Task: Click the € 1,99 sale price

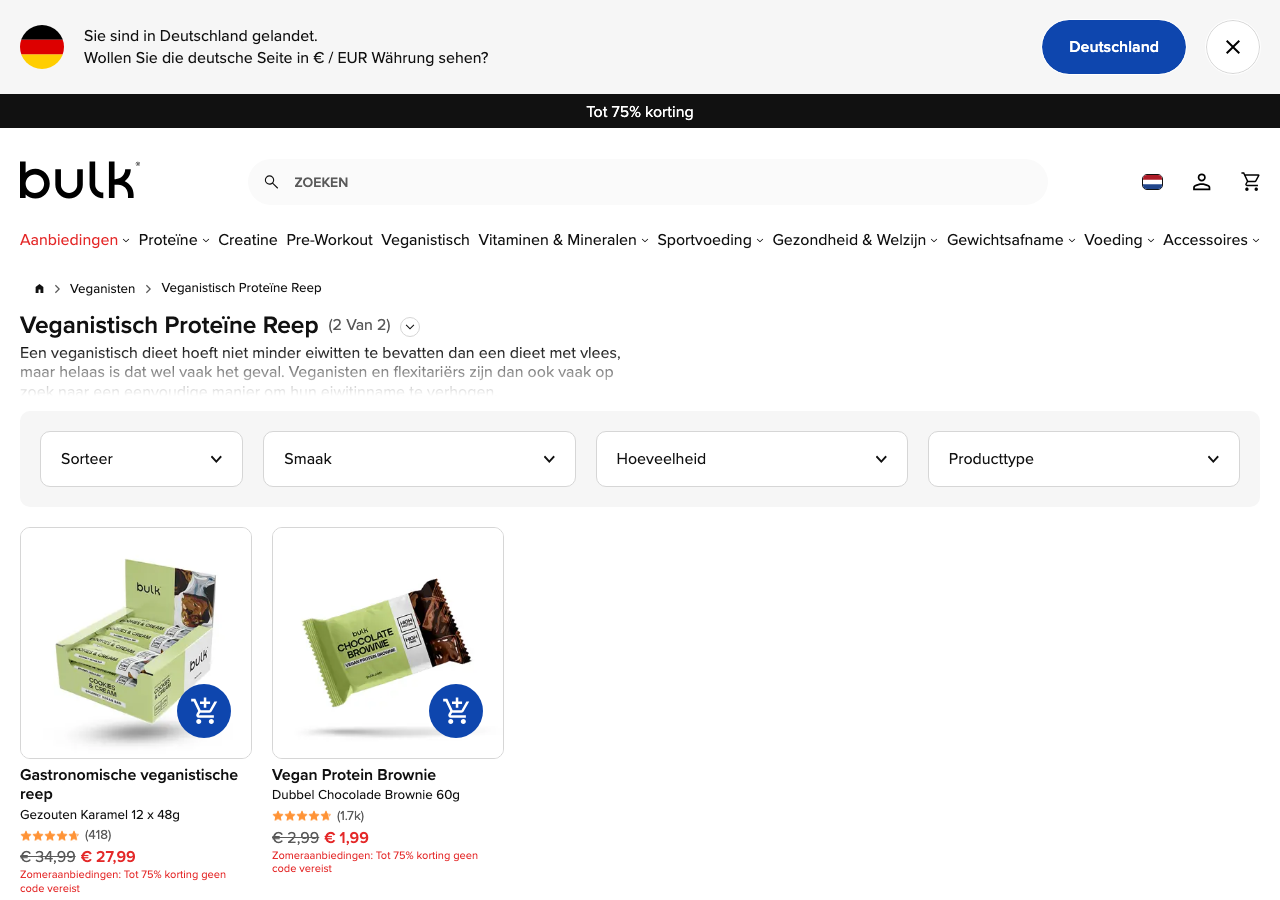Action: (346, 838)
